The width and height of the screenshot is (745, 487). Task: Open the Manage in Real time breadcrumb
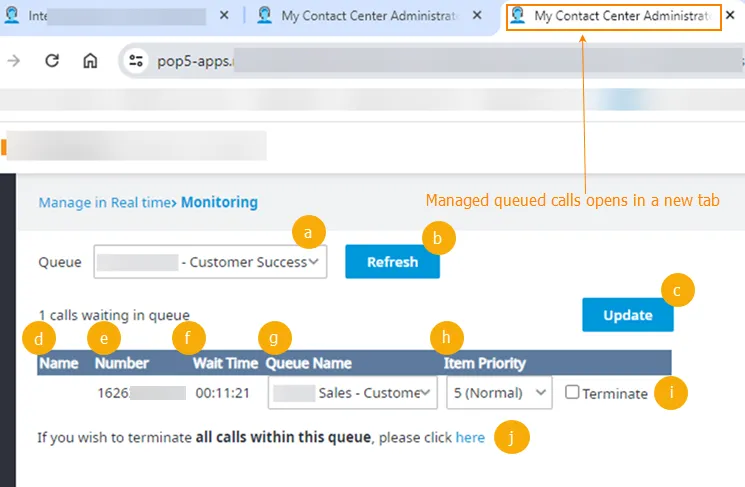(x=105, y=202)
